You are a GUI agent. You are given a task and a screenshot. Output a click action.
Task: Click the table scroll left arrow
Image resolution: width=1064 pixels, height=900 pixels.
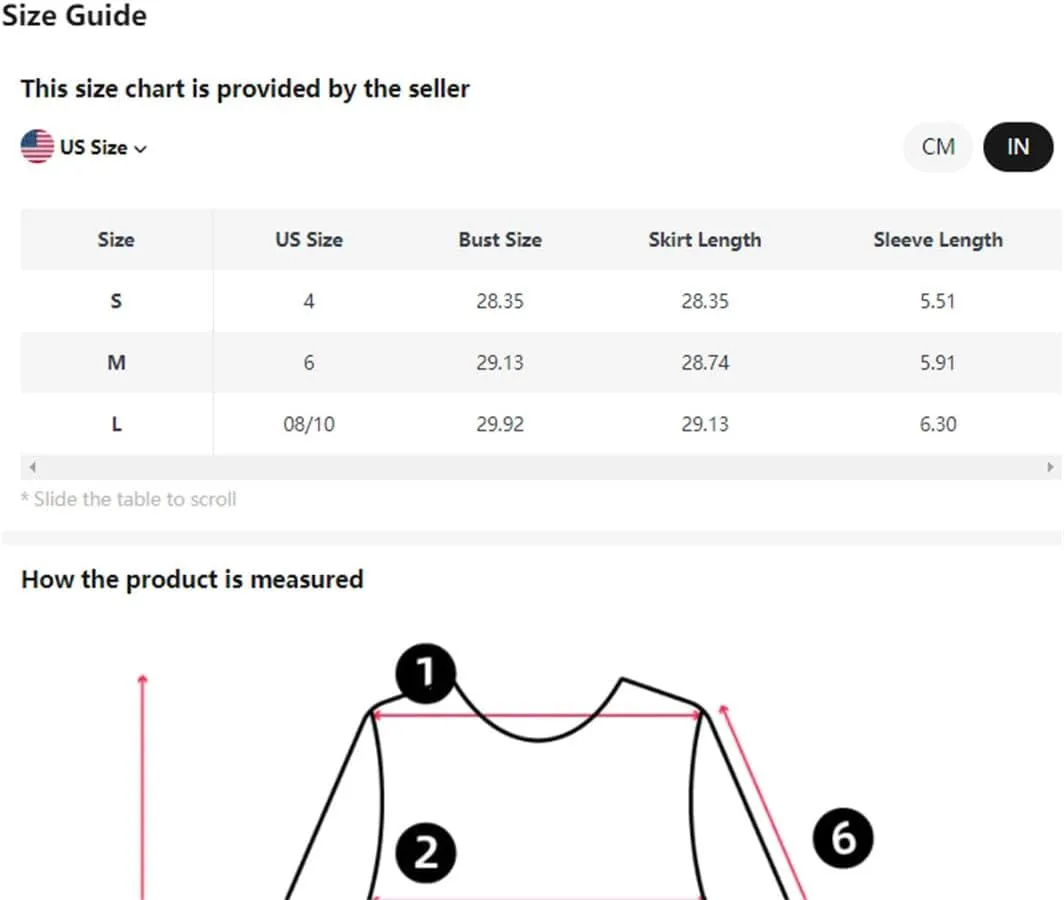tap(33, 467)
